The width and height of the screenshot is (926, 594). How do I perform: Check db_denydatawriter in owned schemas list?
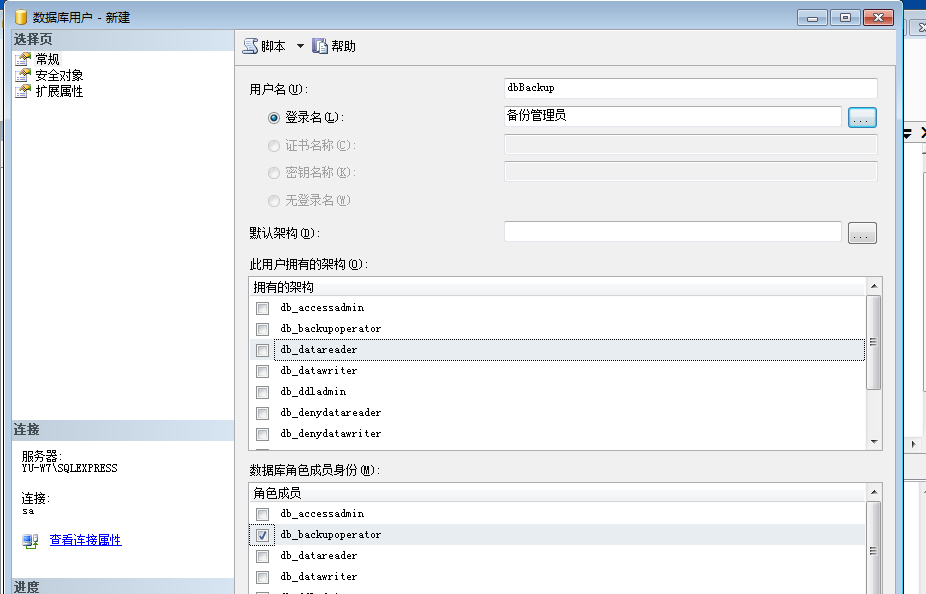[263, 434]
